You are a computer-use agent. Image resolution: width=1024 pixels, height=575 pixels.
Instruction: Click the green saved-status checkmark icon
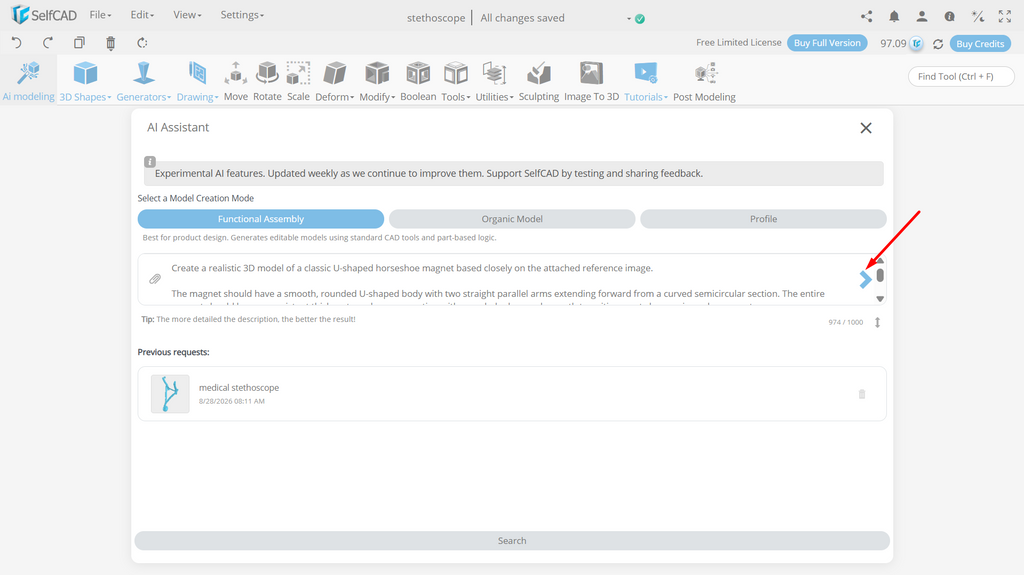(x=640, y=19)
